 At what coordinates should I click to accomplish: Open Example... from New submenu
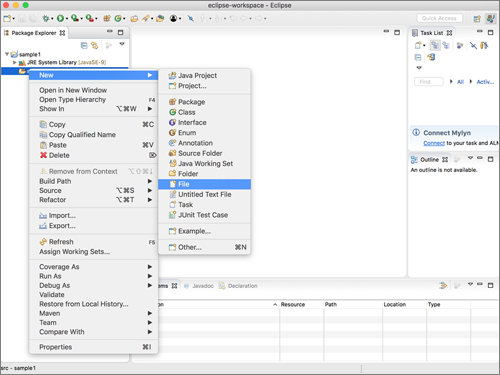tap(204, 231)
